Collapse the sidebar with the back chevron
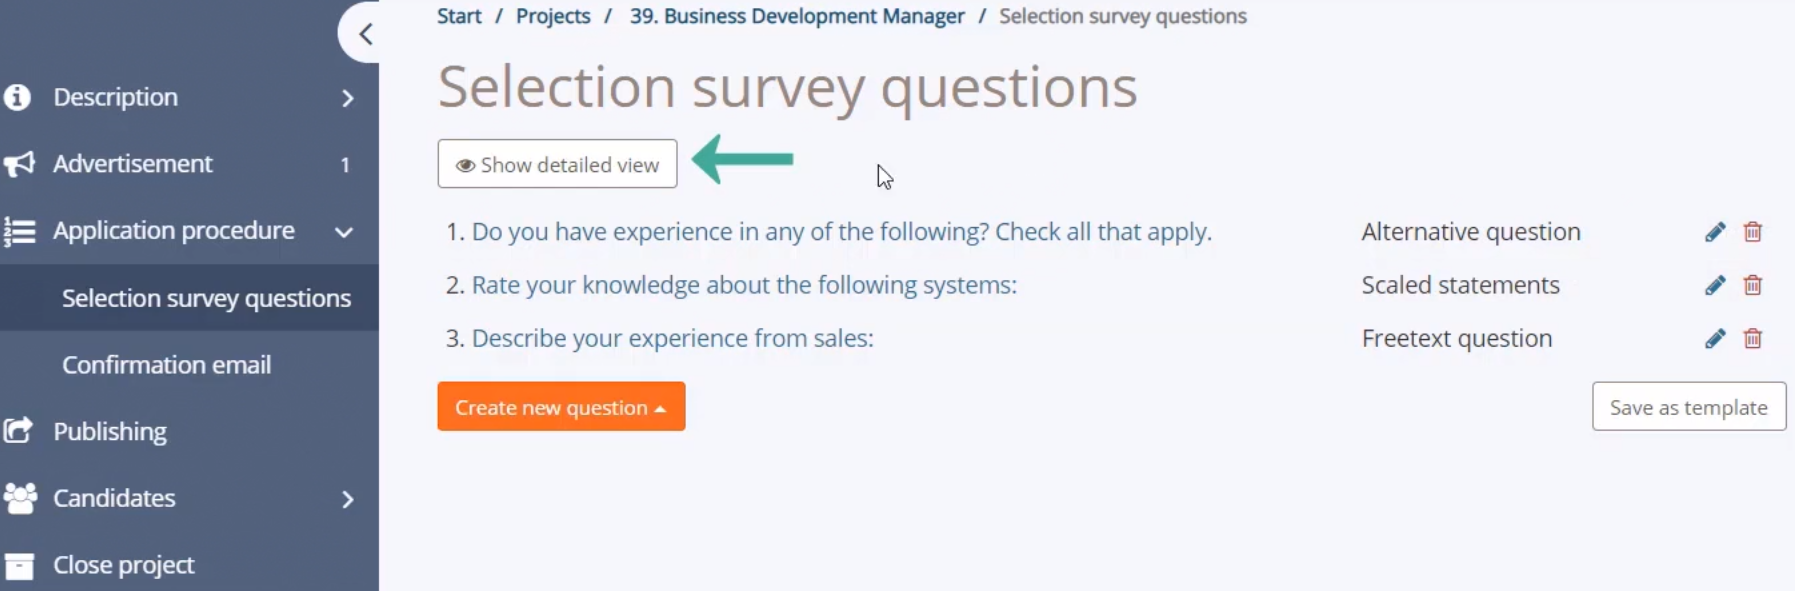 [364, 34]
